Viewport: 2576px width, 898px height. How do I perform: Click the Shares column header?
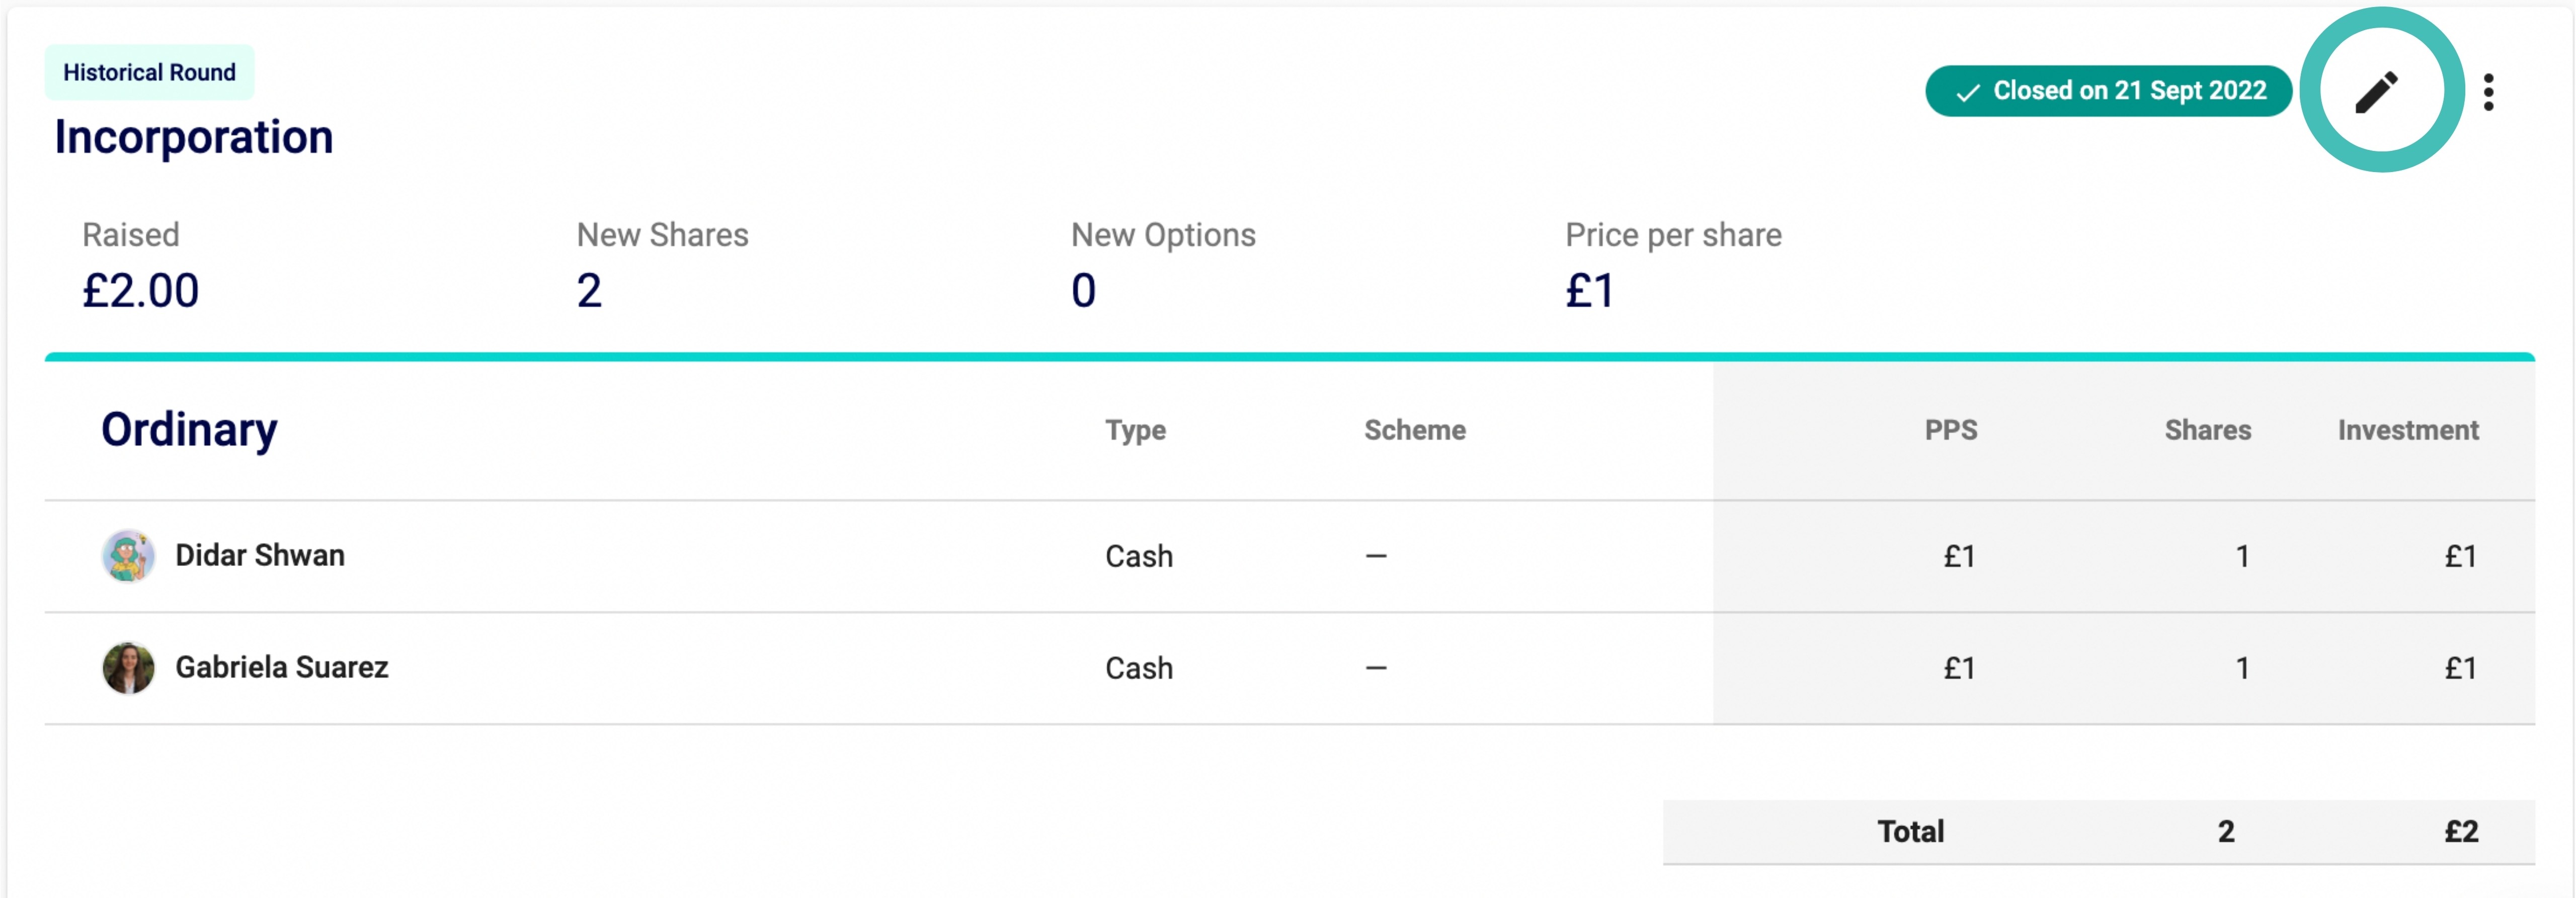click(2208, 430)
